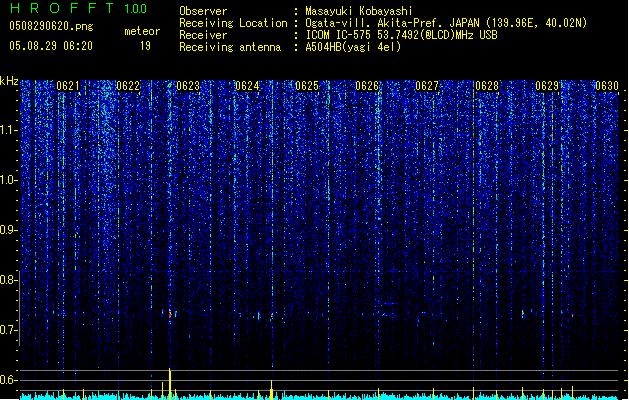Select the filename 0508290620.png
Image resolution: width=629 pixels, height=400 pixels.
[51, 26]
